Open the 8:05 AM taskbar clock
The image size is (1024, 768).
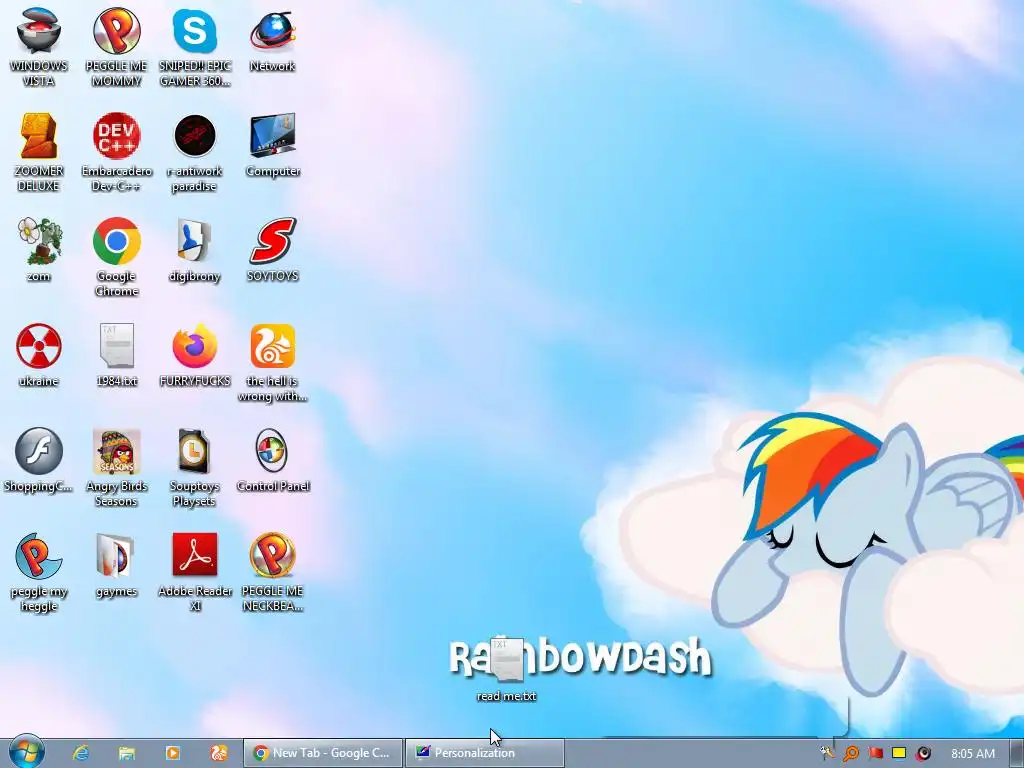click(973, 754)
